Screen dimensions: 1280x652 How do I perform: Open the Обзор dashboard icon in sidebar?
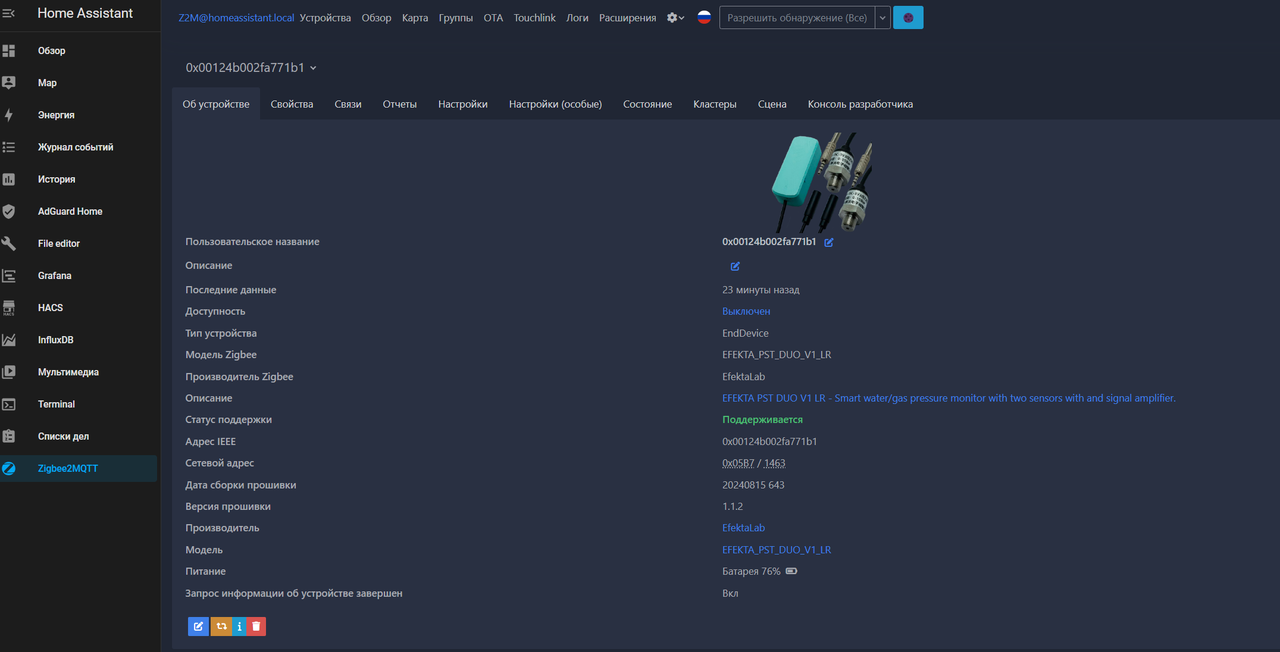coord(9,51)
